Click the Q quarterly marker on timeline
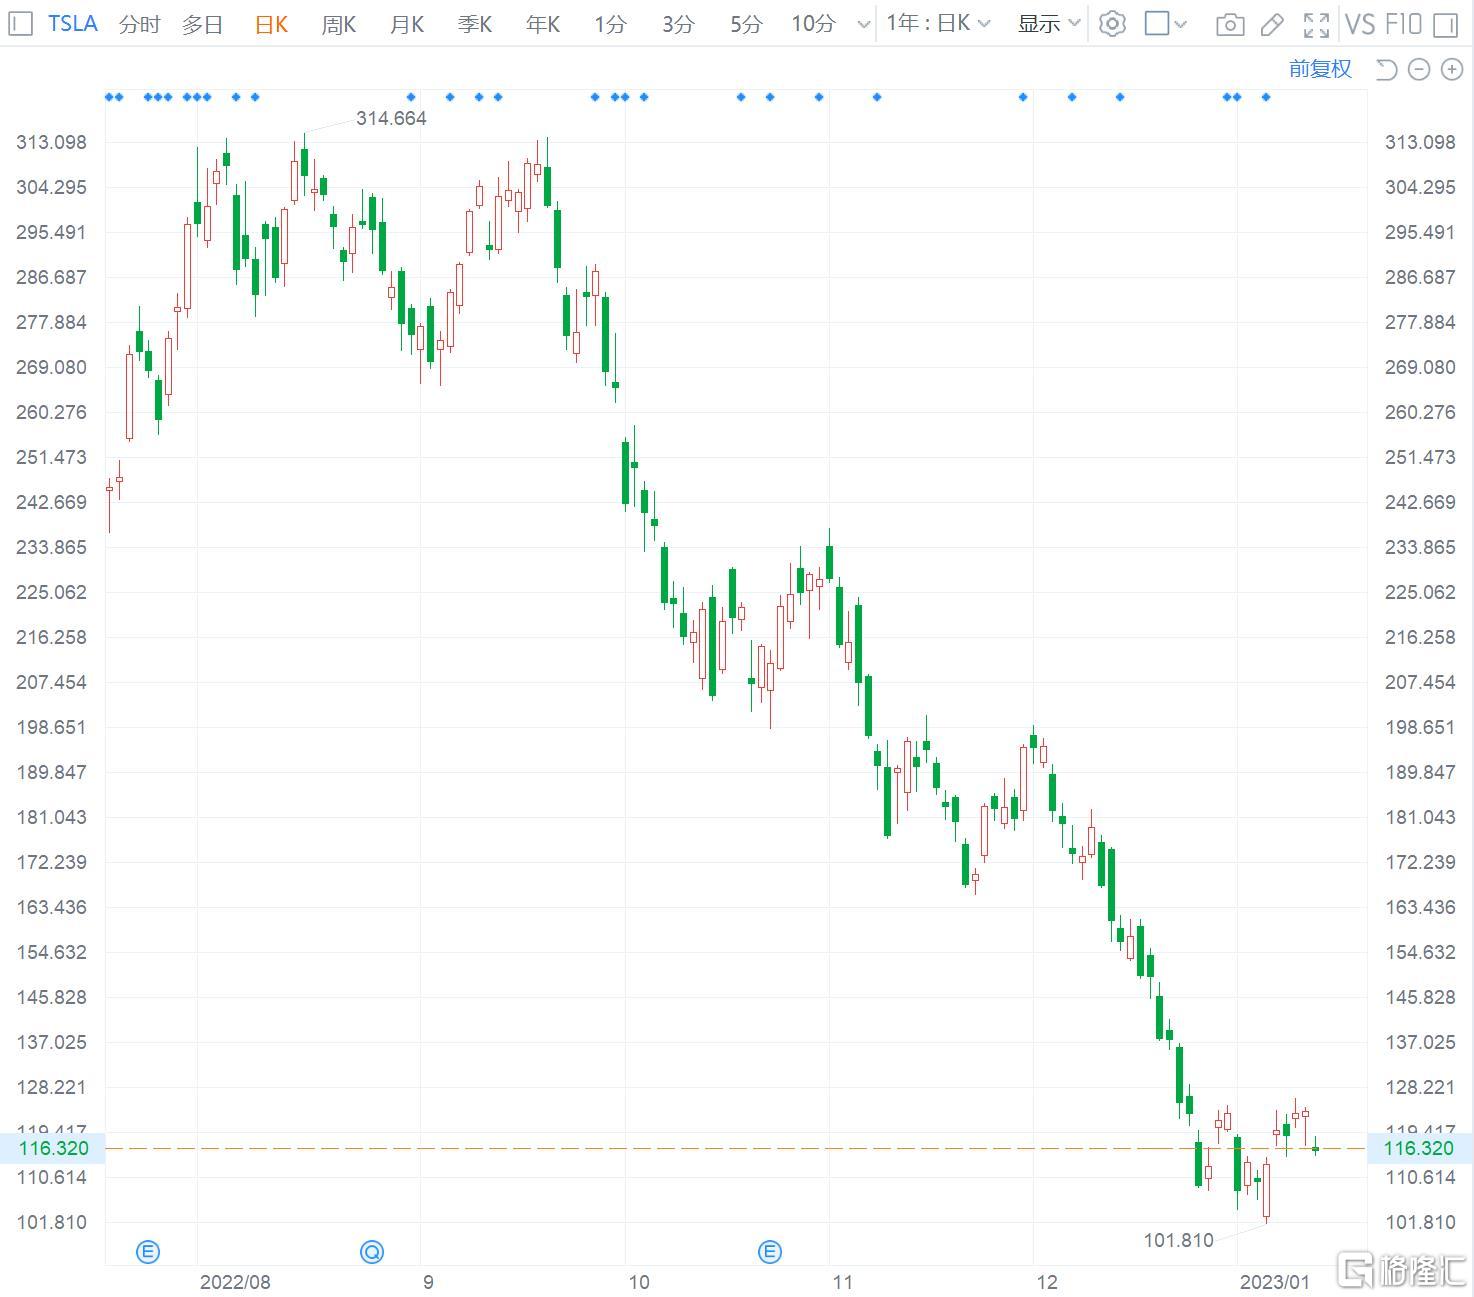This screenshot has width=1474, height=1297. [x=372, y=1251]
